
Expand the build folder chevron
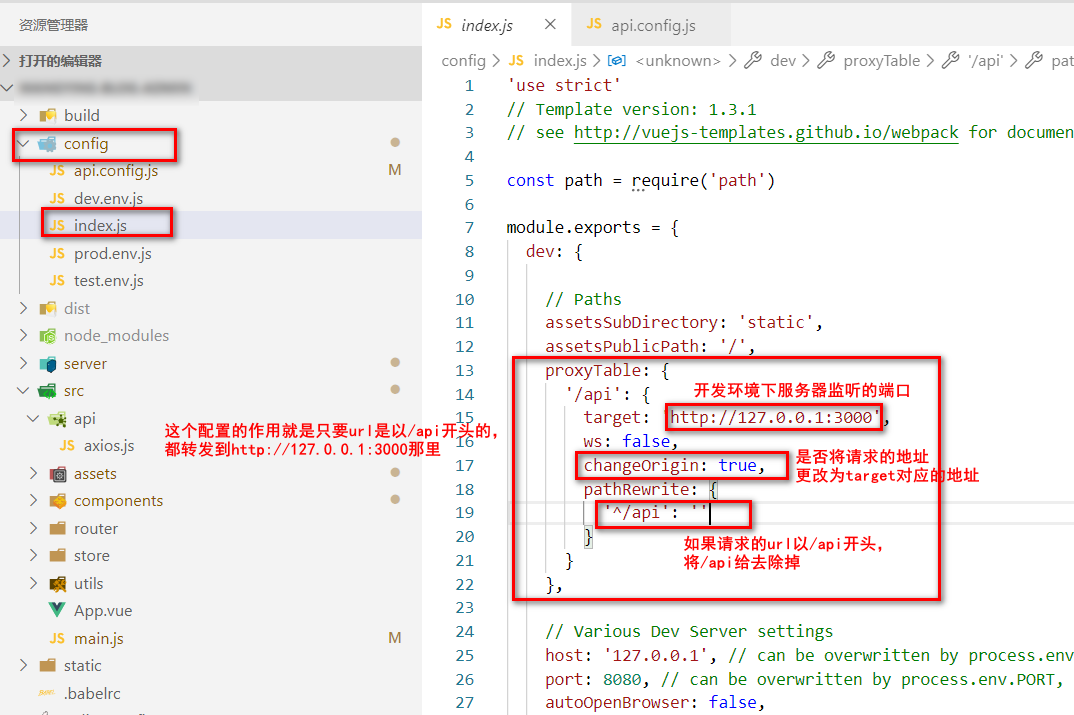point(23,115)
